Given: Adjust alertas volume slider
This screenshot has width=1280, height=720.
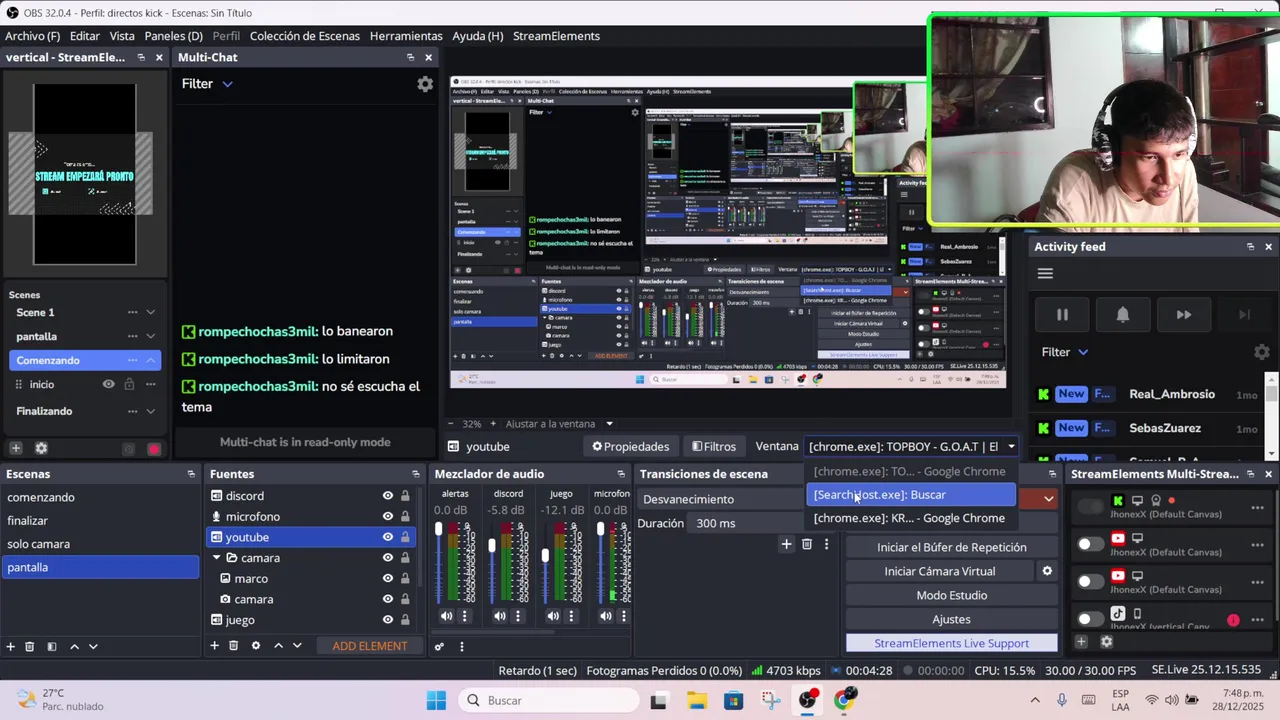Looking at the screenshot, I should click(438, 530).
